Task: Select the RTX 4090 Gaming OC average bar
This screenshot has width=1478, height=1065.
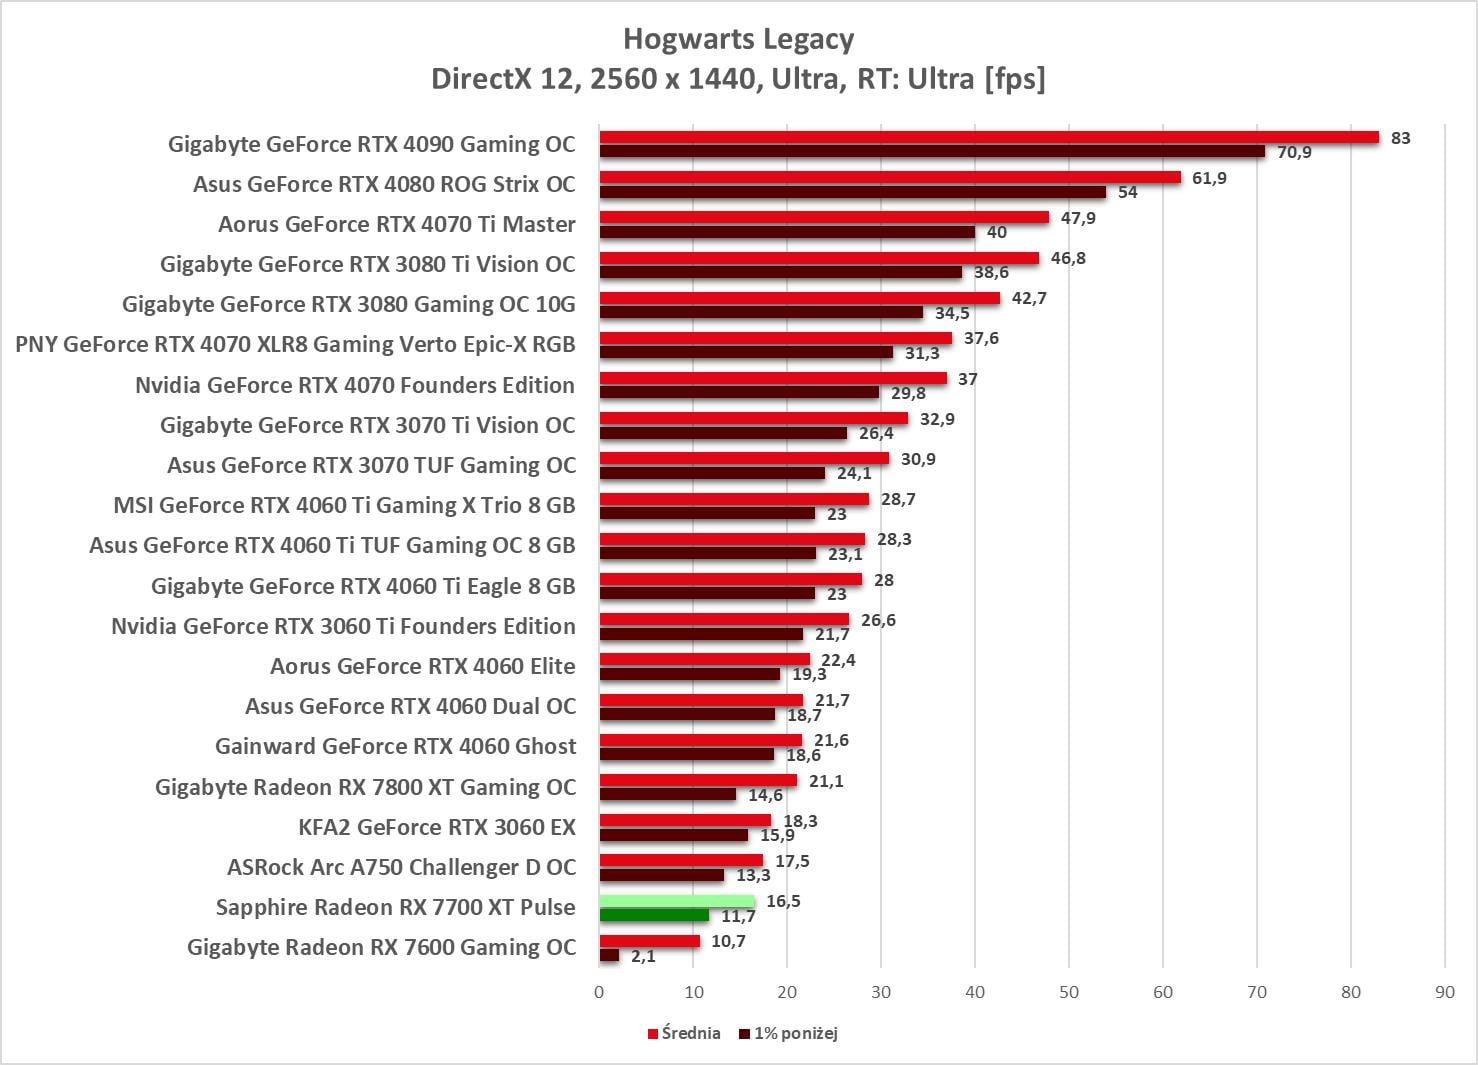Action: click(x=988, y=137)
